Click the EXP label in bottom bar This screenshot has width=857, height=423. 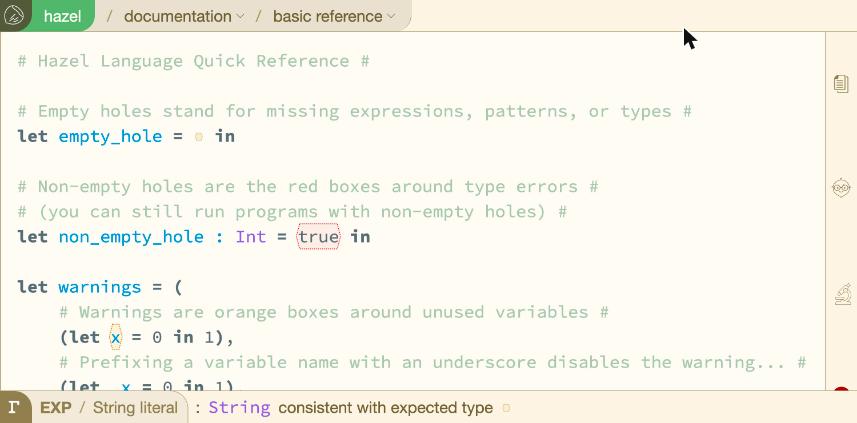tap(56, 408)
